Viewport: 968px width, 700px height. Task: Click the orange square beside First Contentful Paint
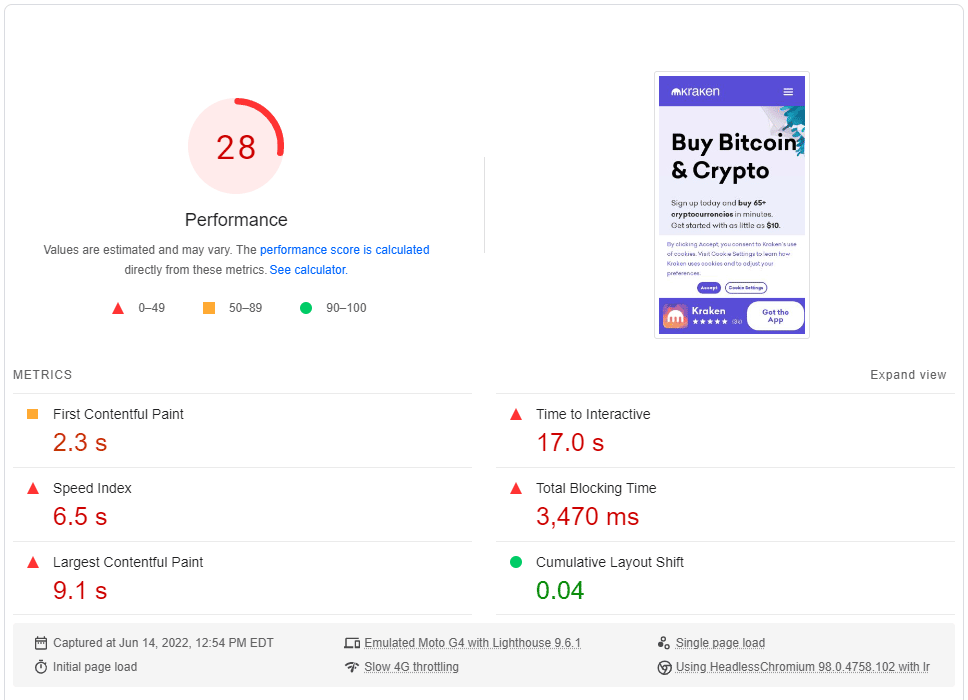click(x=32, y=414)
